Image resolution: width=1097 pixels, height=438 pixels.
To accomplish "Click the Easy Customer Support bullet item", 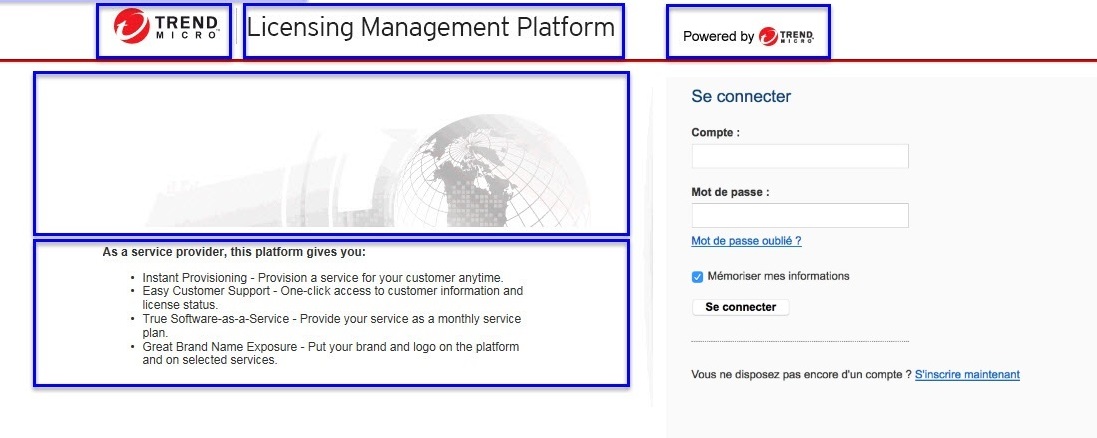I will [332, 297].
